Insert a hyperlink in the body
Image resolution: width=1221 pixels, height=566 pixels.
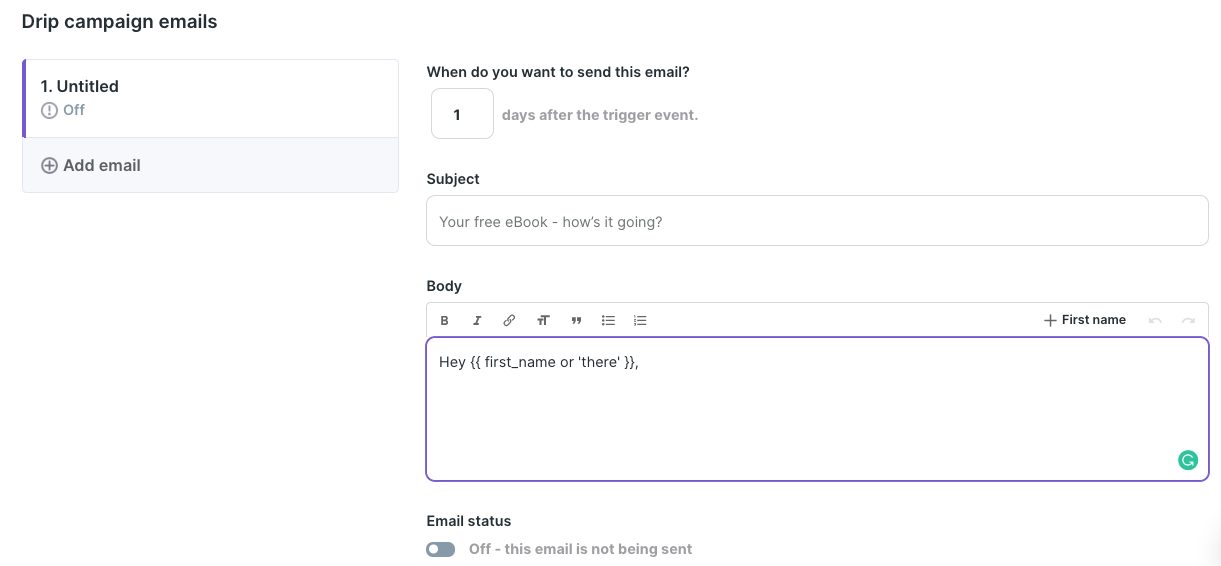click(x=509, y=321)
